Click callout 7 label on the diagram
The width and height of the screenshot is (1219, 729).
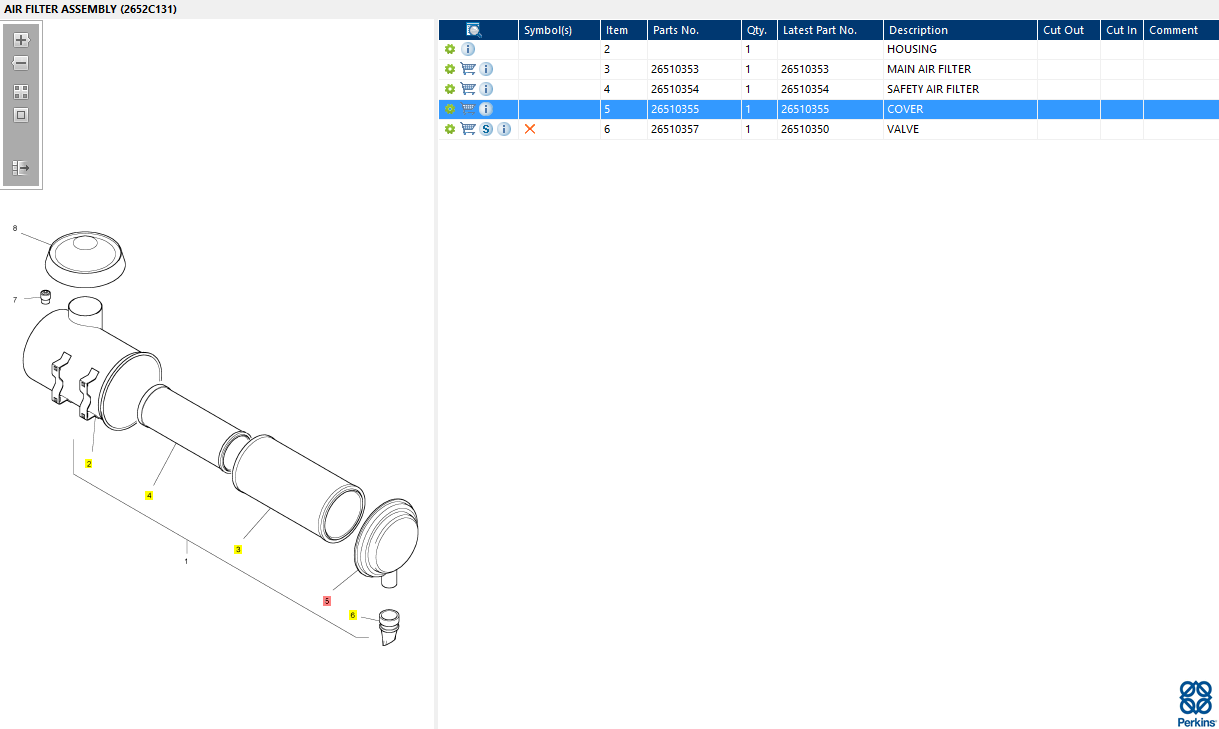click(x=15, y=299)
